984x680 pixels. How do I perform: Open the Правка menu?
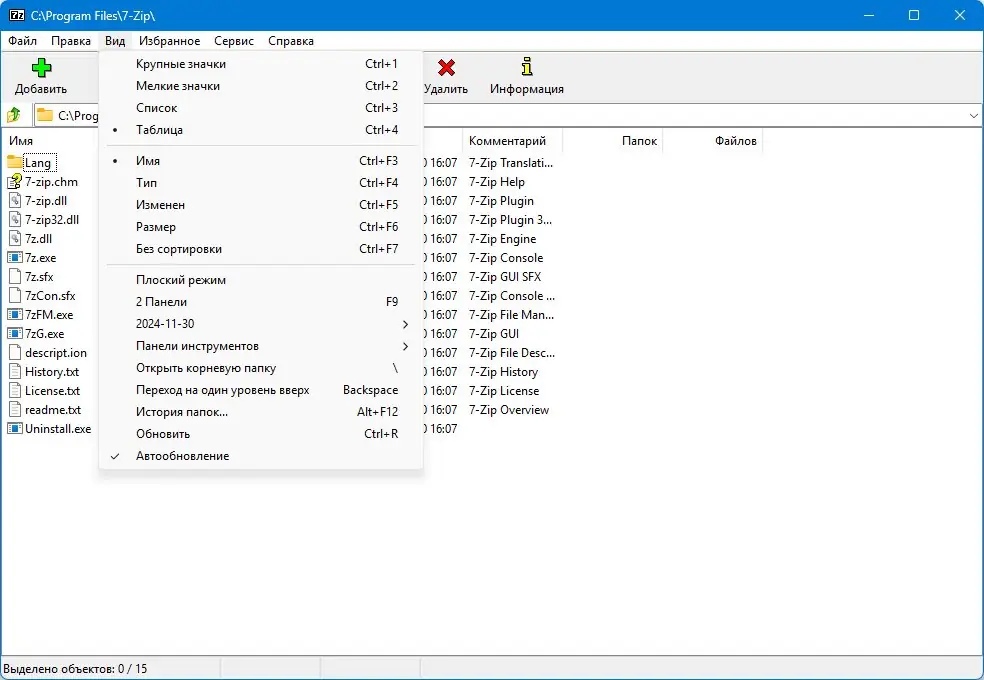[71, 41]
